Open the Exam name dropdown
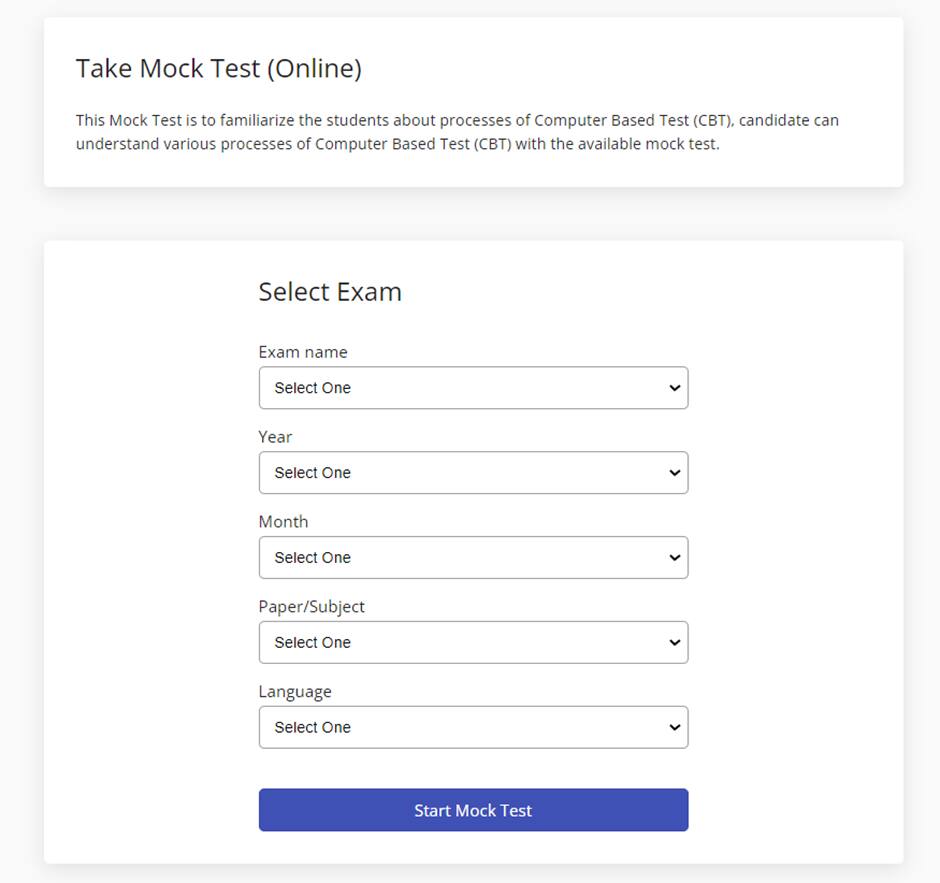 point(473,388)
